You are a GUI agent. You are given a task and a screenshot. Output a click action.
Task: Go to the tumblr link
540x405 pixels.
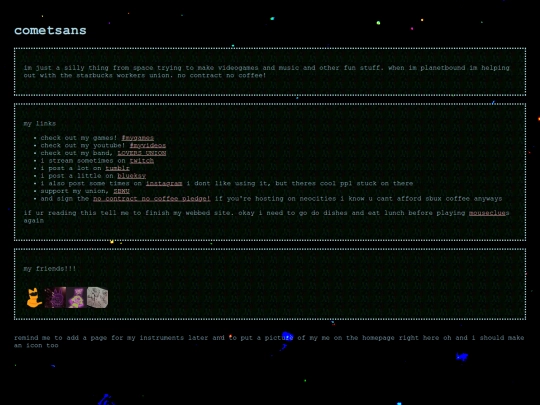click(117, 168)
